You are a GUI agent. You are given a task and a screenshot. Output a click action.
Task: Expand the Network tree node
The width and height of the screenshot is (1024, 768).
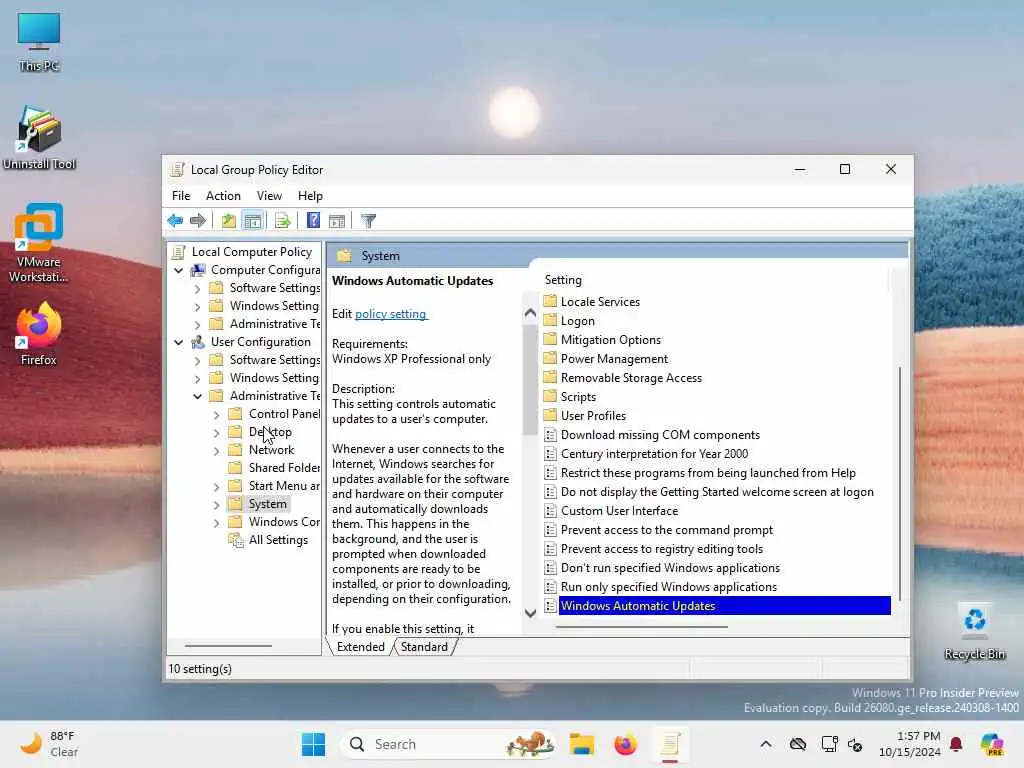click(216, 450)
